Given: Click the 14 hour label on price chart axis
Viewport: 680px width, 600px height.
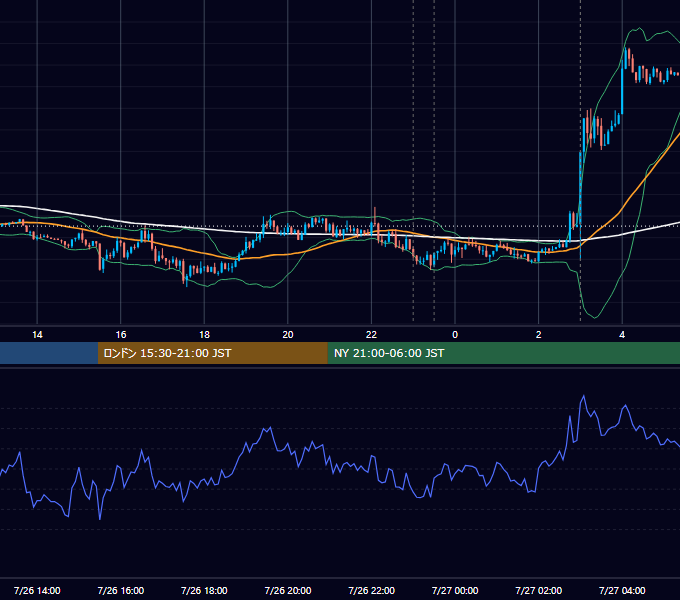Looking at the screenshot, I should (37, 335).
